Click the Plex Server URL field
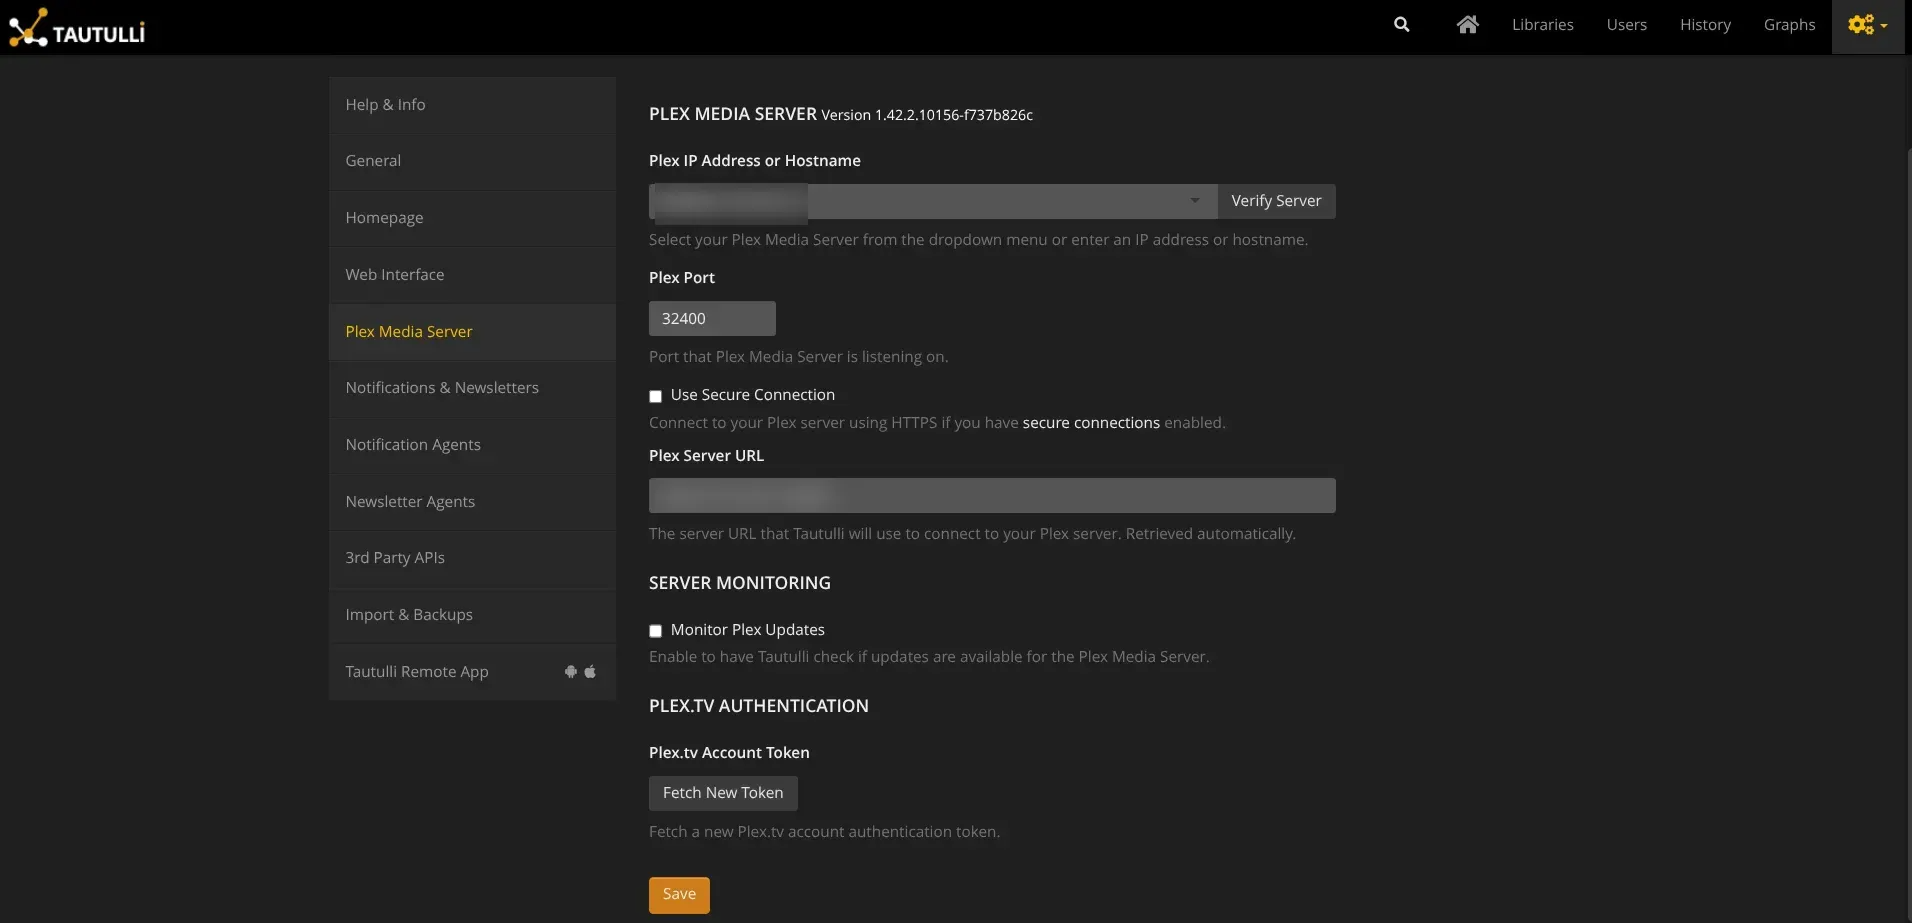1912x923 pixels. coord(992,496)
